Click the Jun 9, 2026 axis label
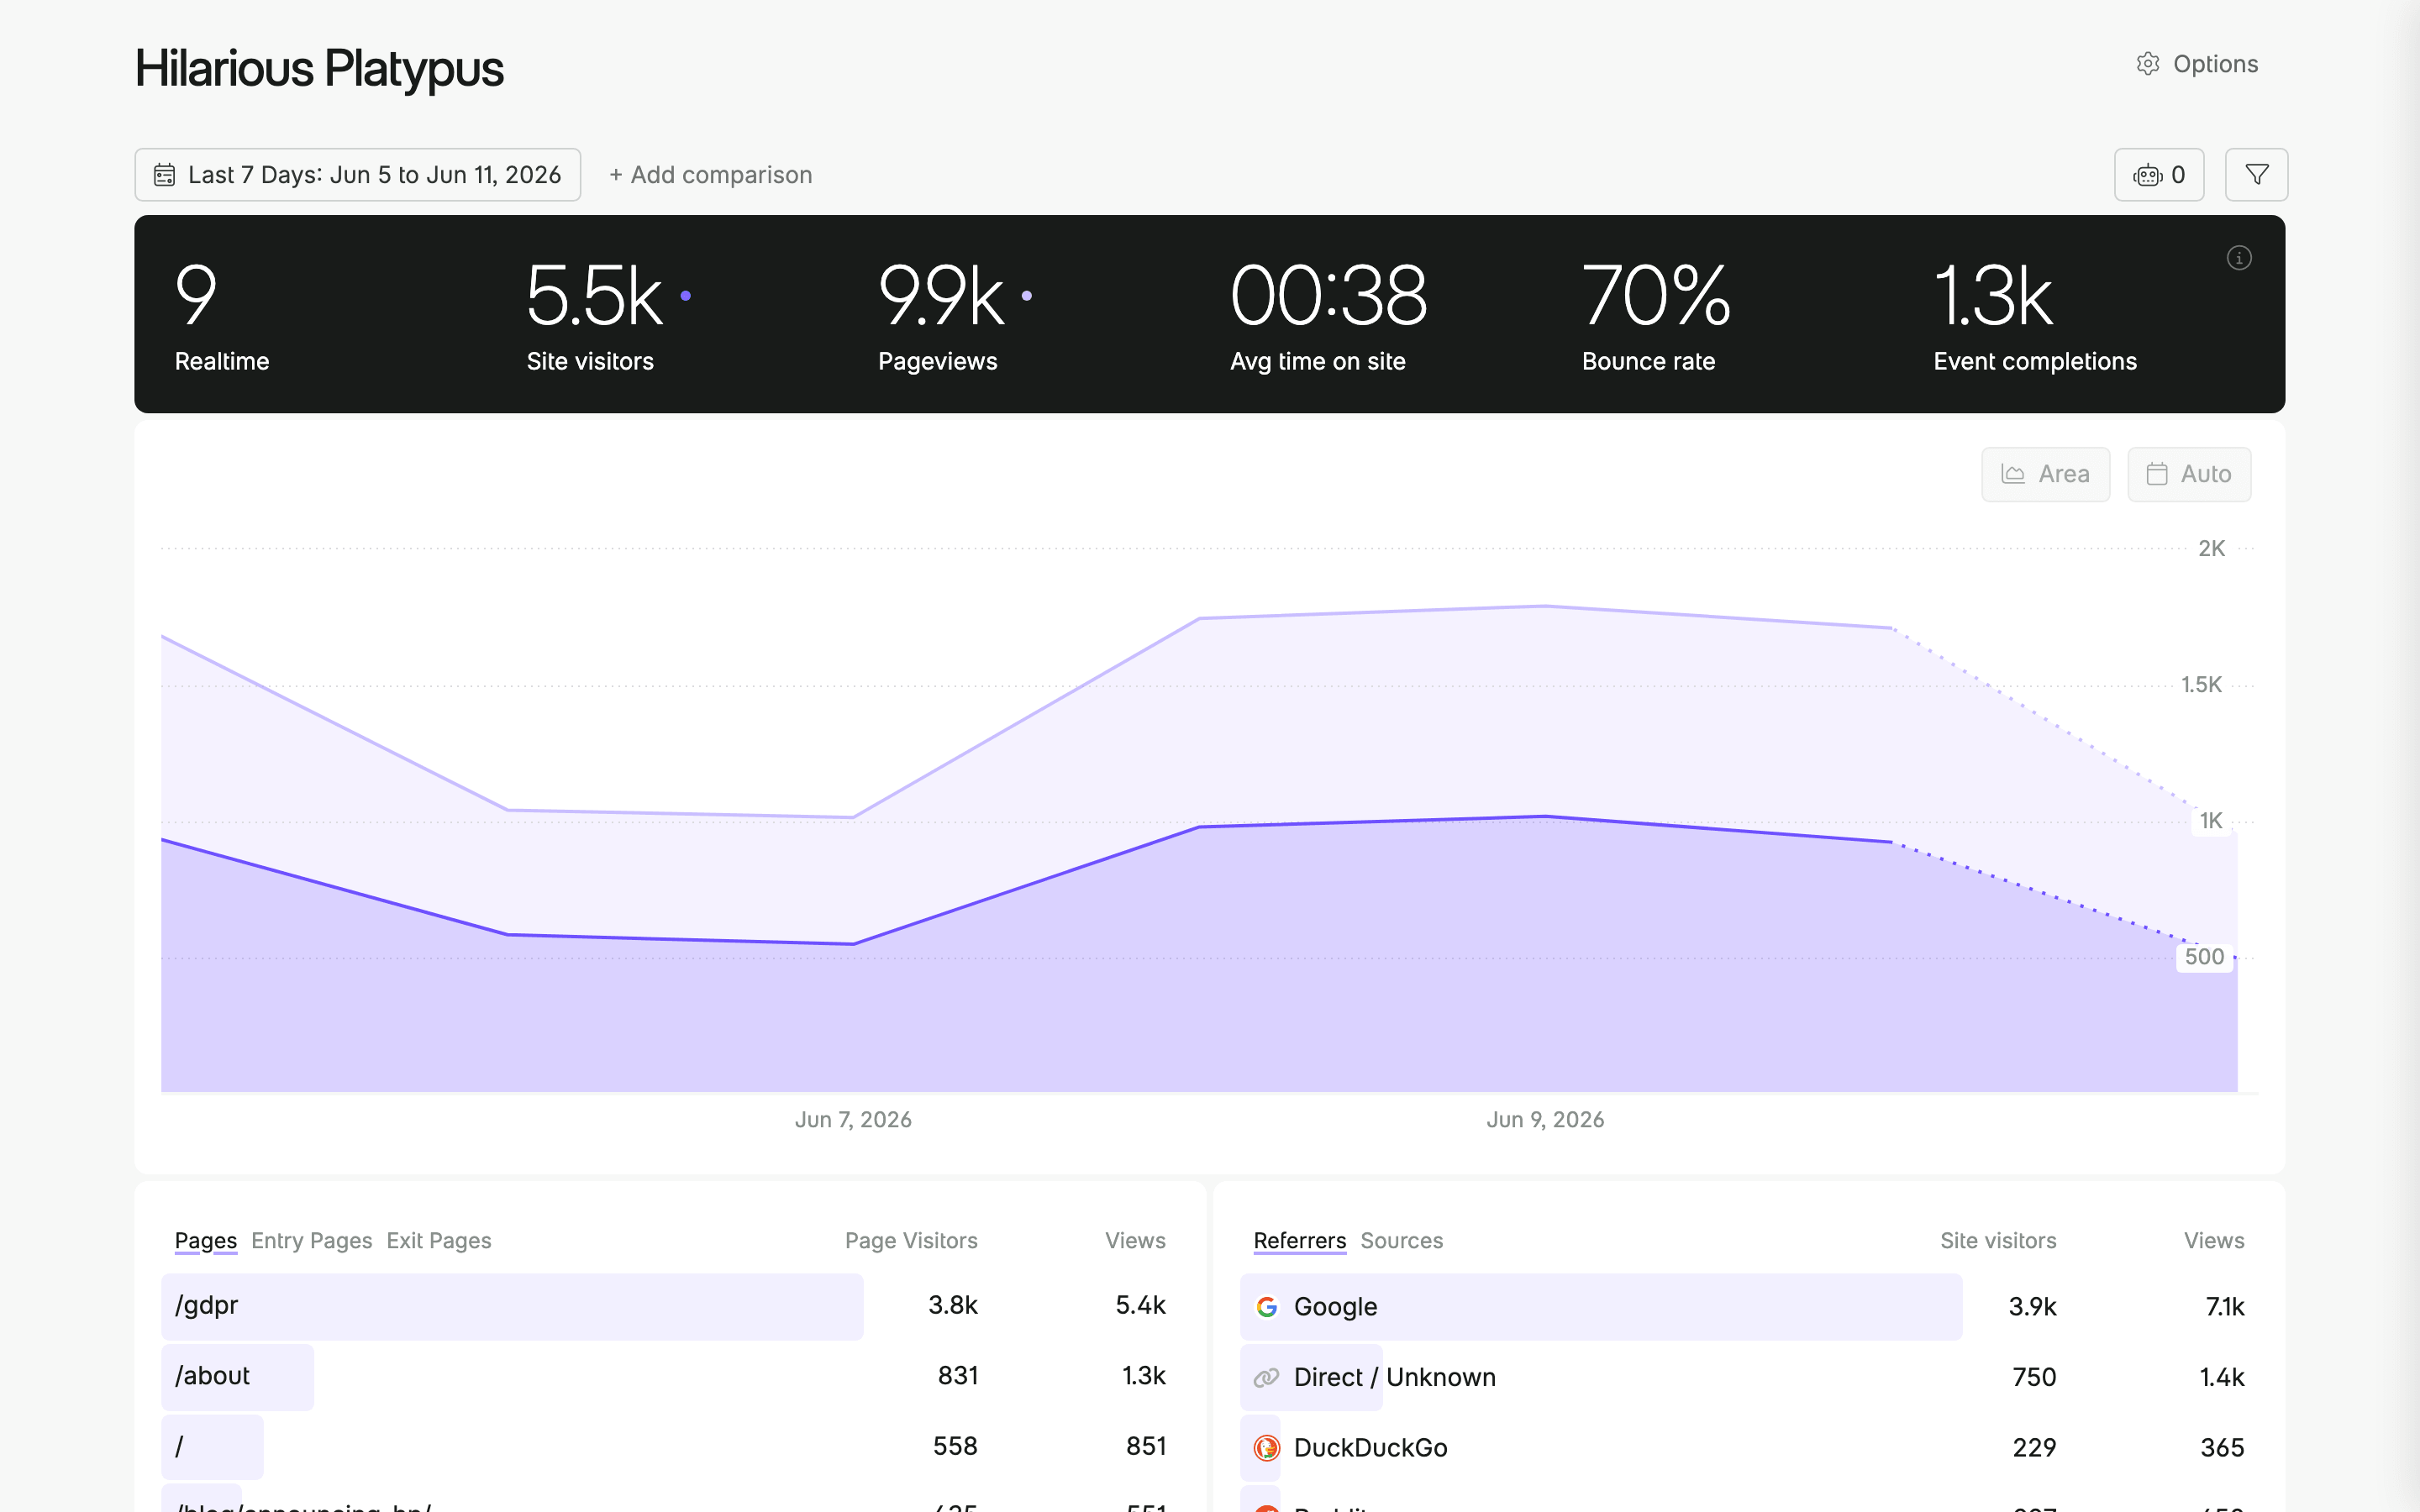 coord(1545,1119)
